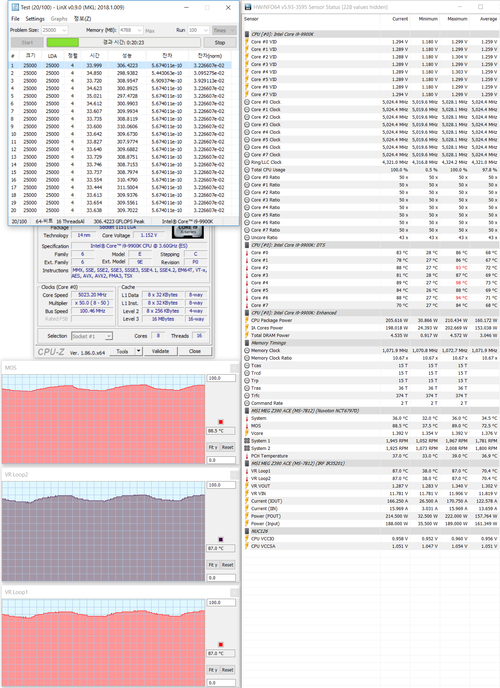This screenshot has height=688, width=500.
Task: Click the fan icon beside System 1
Action: tap(247, 441)
